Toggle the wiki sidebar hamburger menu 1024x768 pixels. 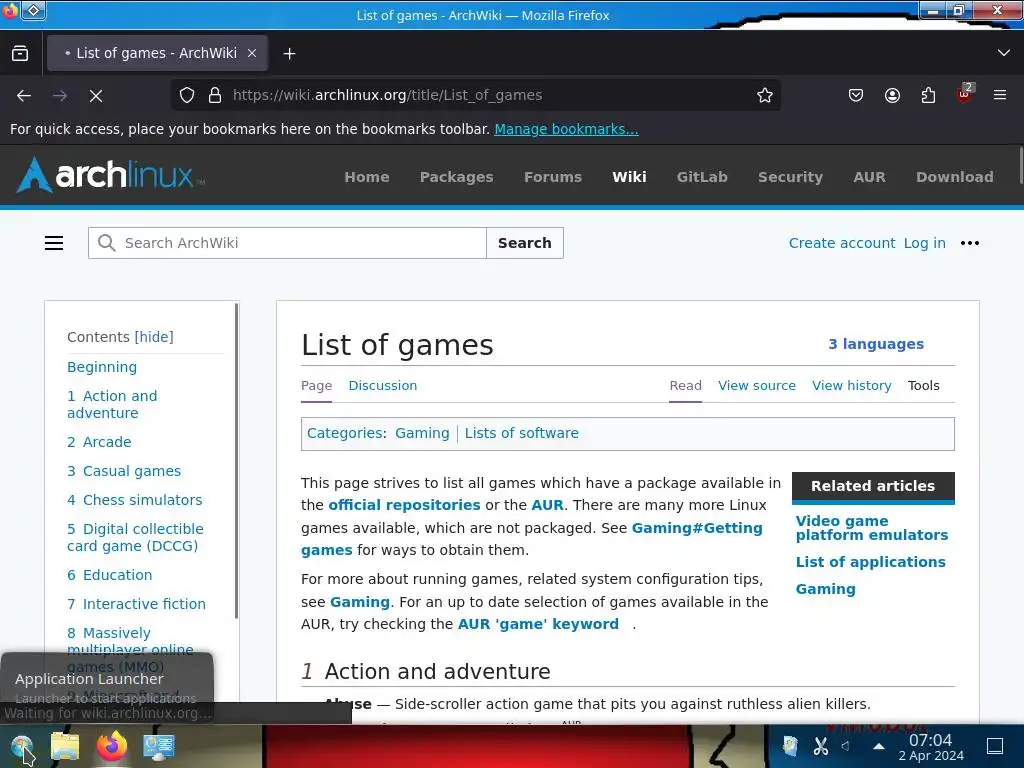coord(54,243)
